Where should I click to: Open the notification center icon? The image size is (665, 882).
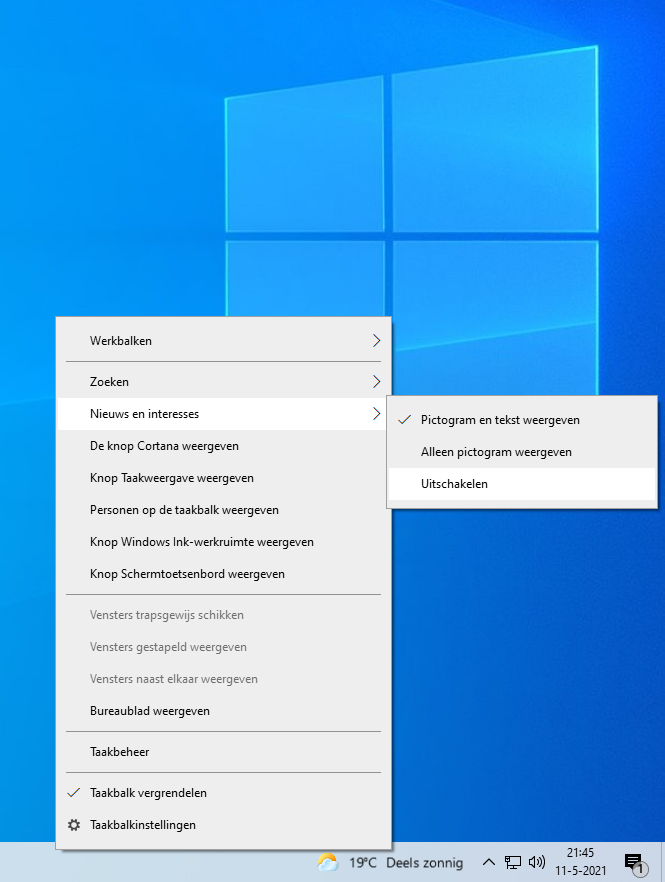[633, 862]
